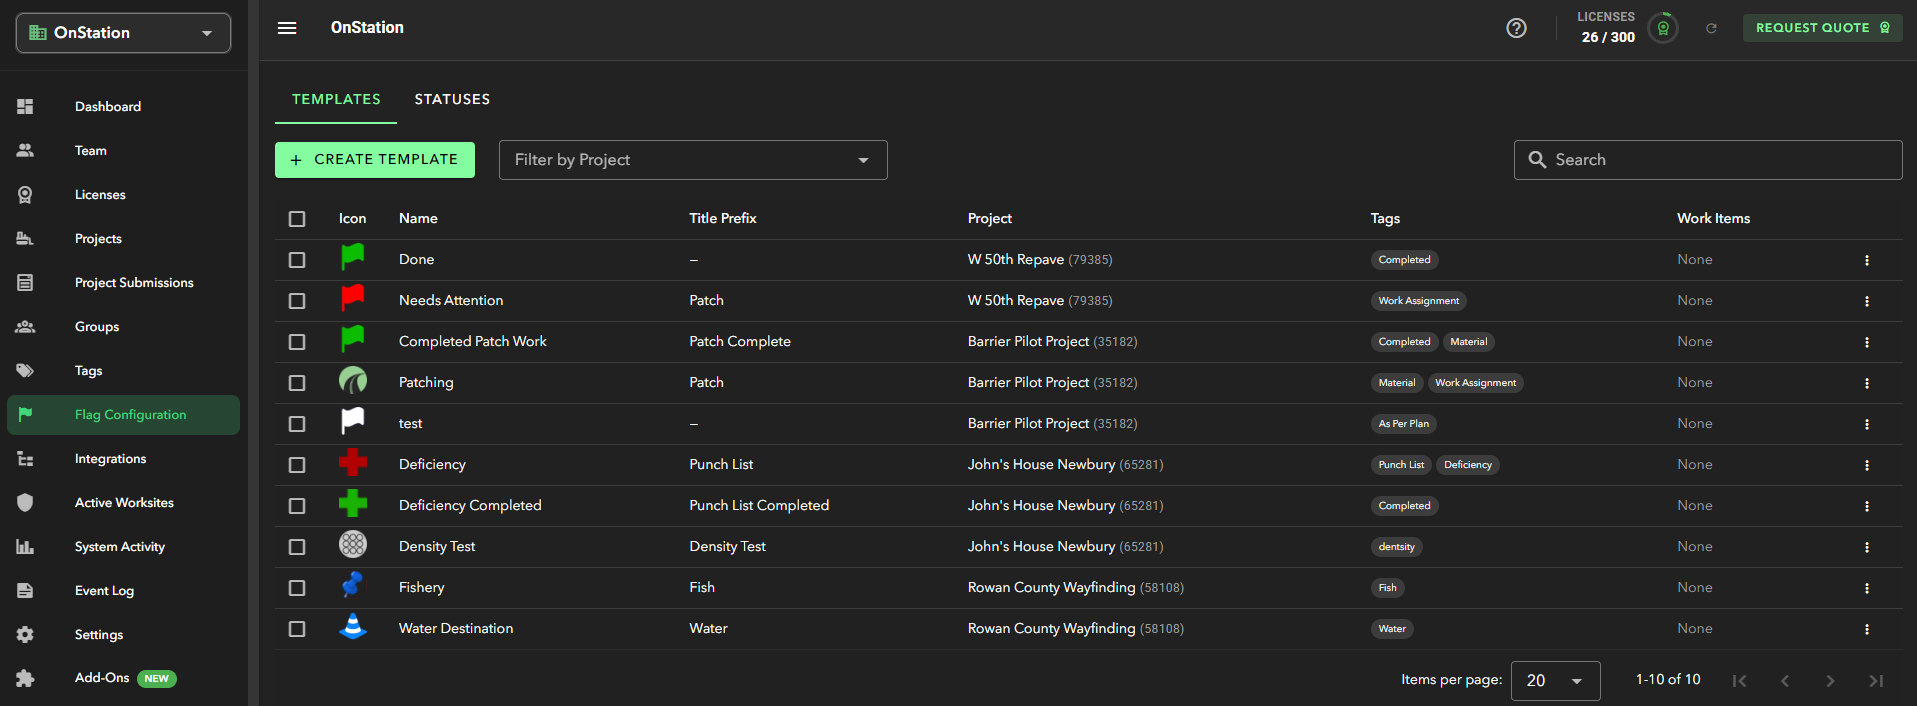Click the blue pushpin icon for Fishery
The height and width of the screenshot is (706, 1917).
352,586
